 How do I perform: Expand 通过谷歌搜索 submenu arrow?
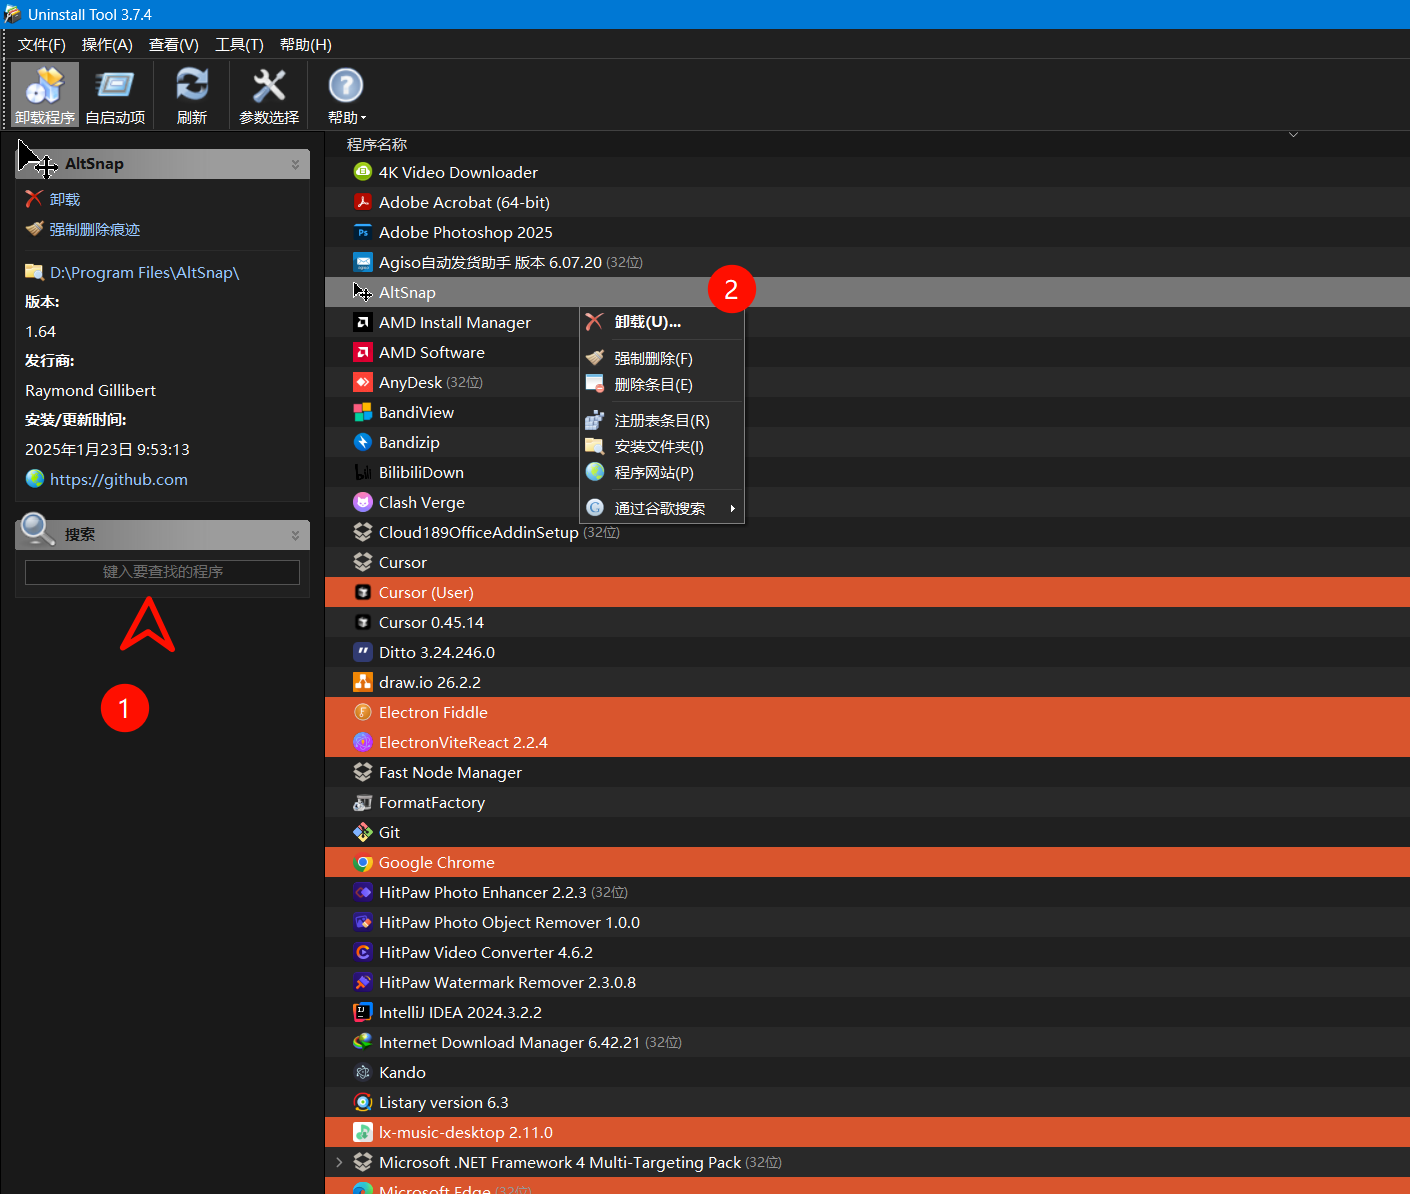pyautogui.click(x=733, y=508)
